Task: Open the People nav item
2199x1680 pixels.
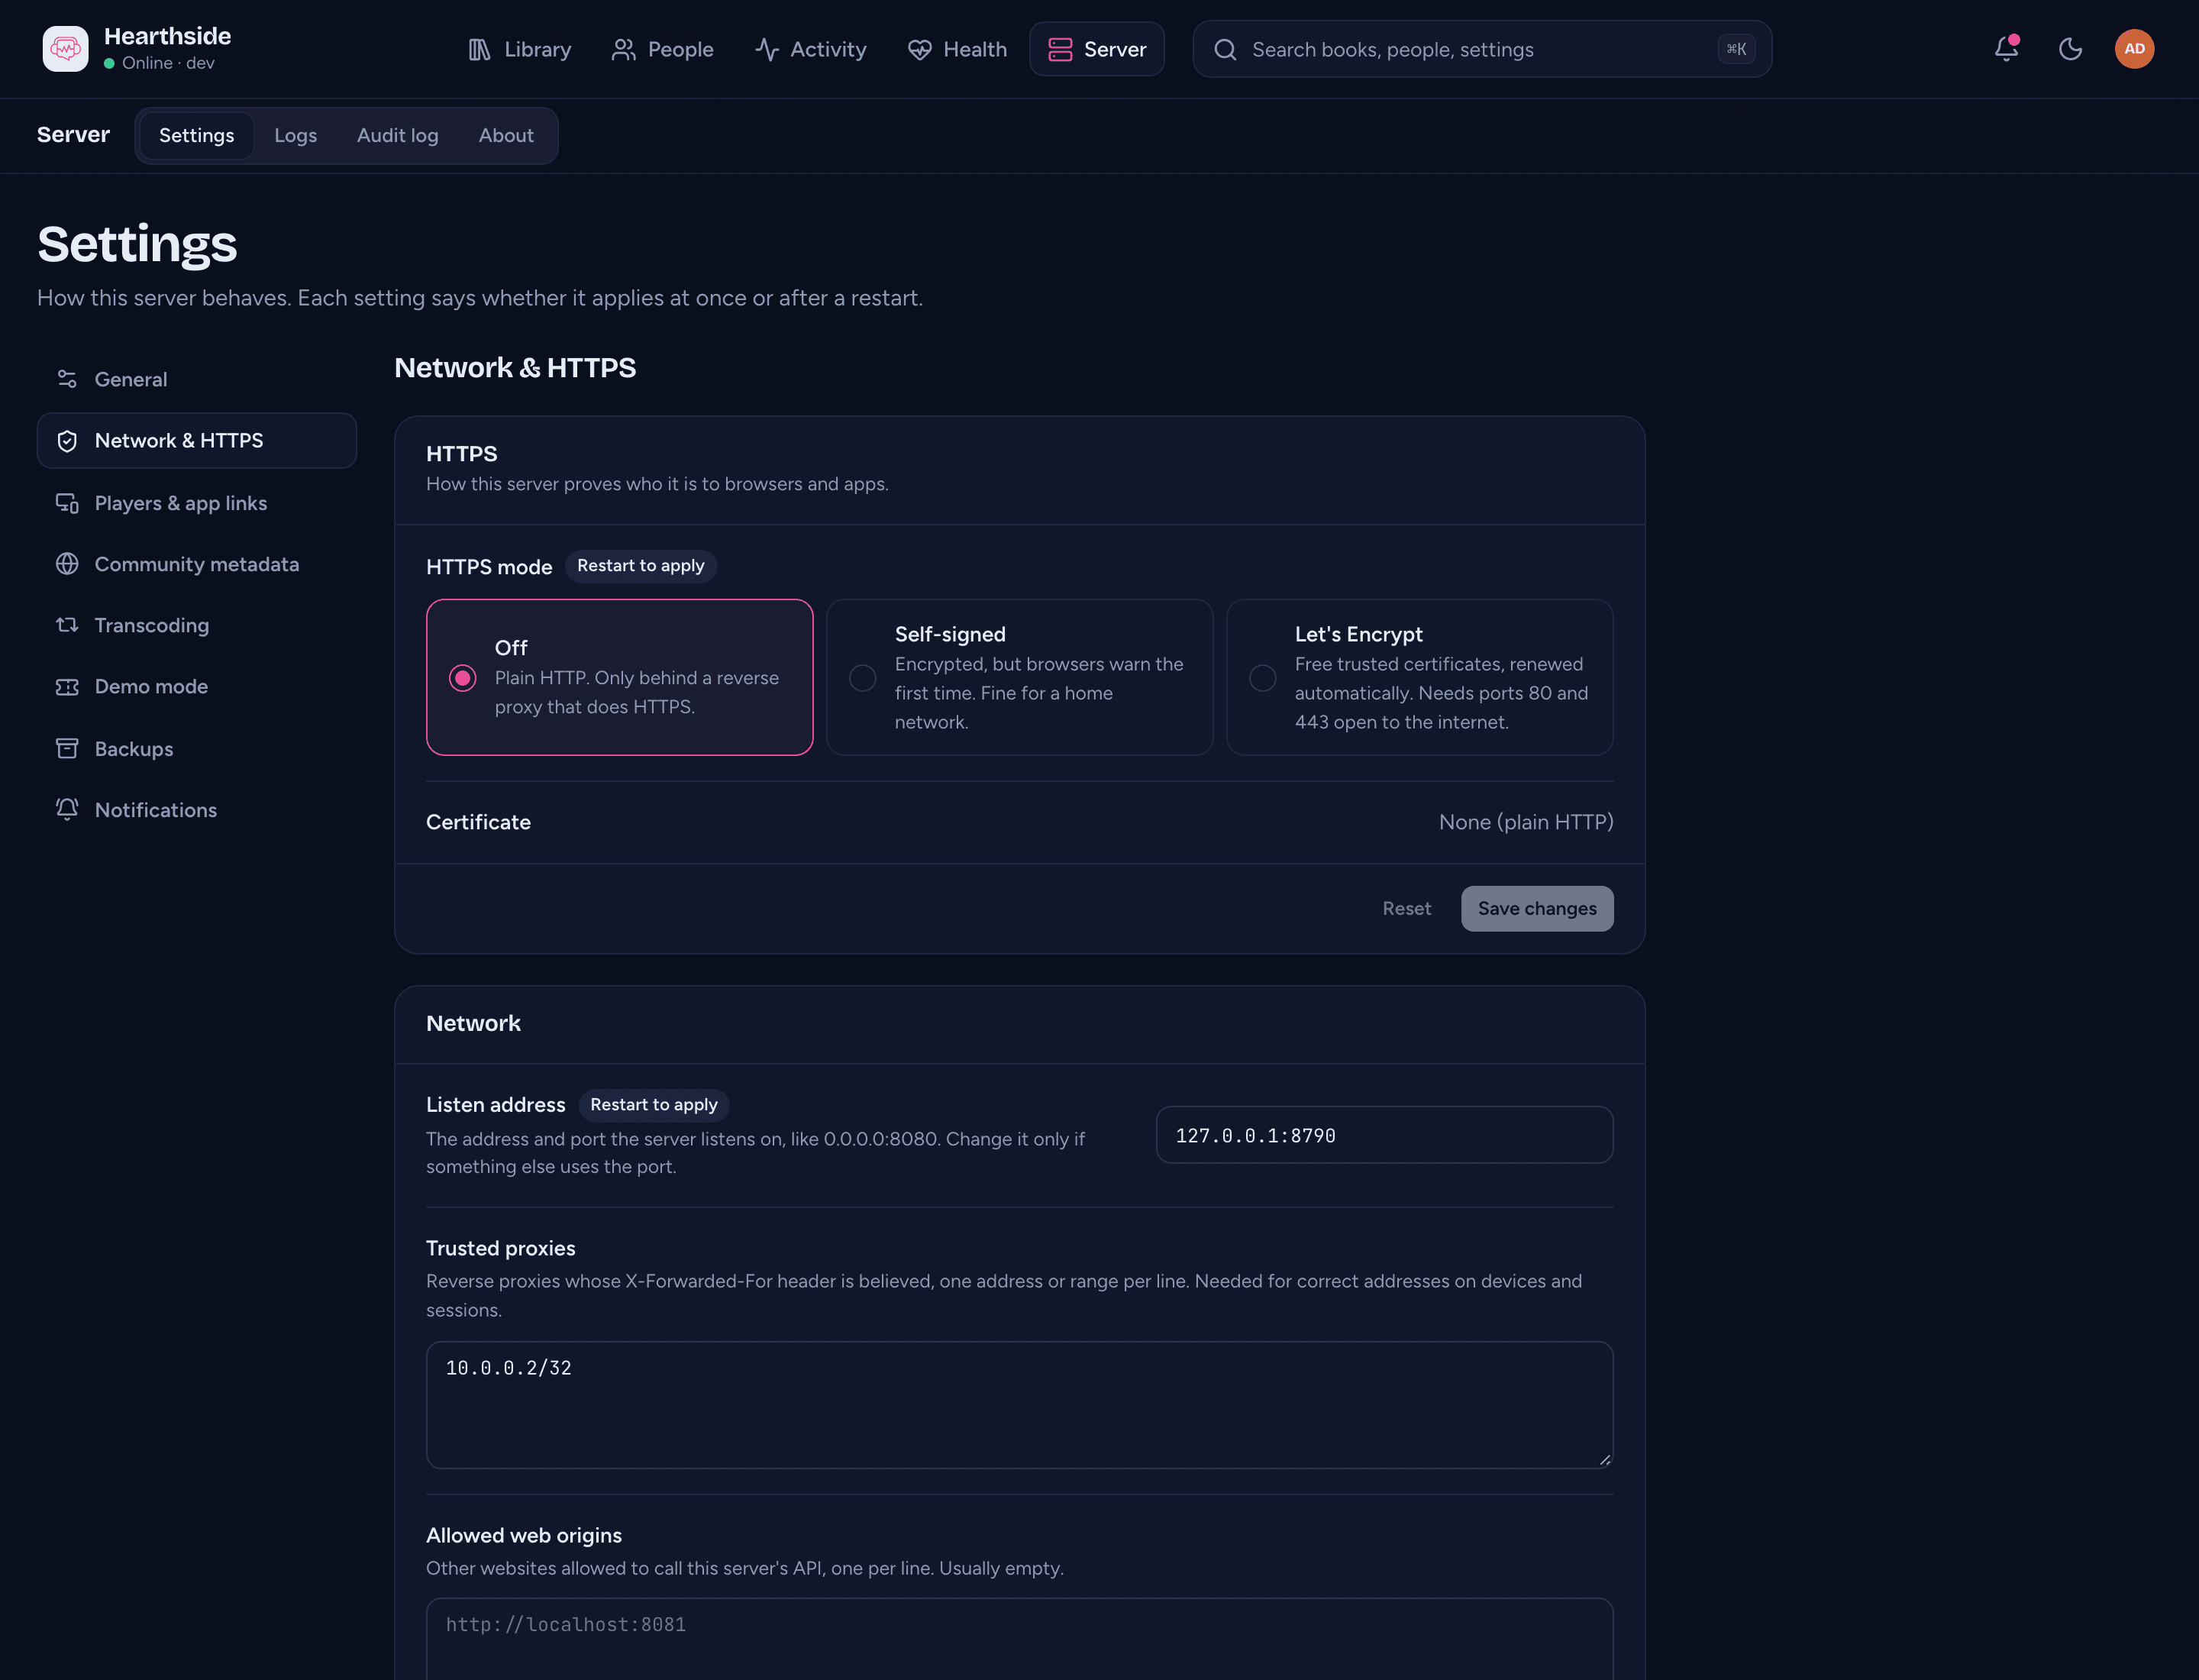Action: [x=662, y=49]
